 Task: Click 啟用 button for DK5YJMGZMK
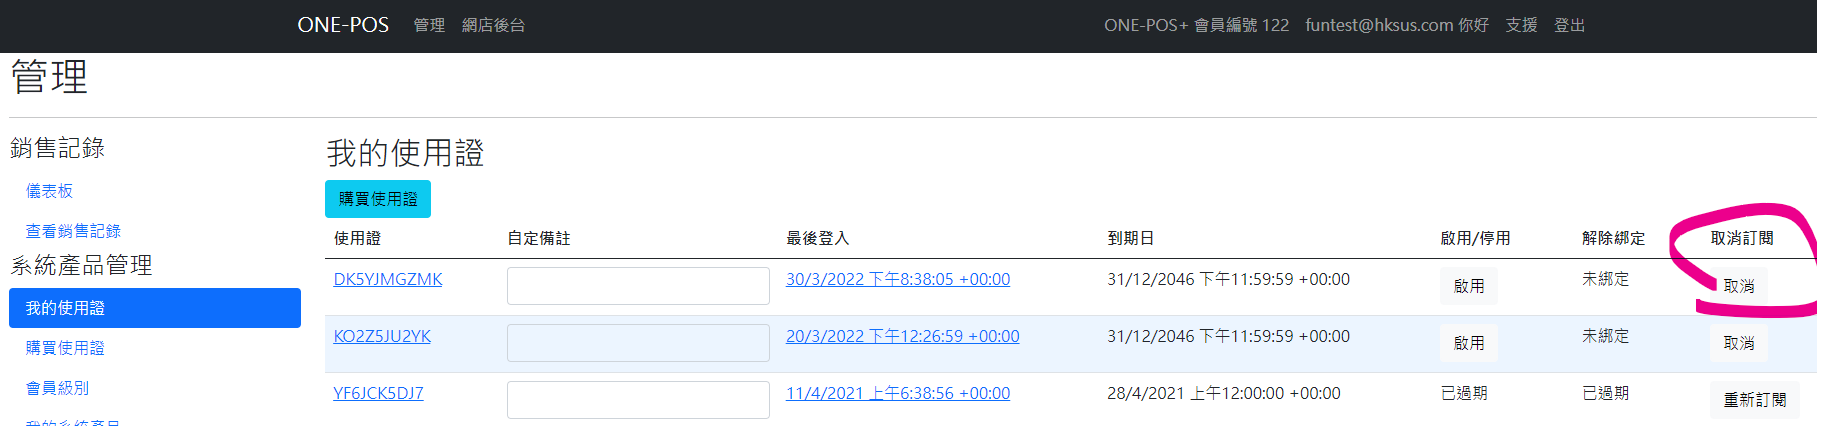coord(1469,286)
